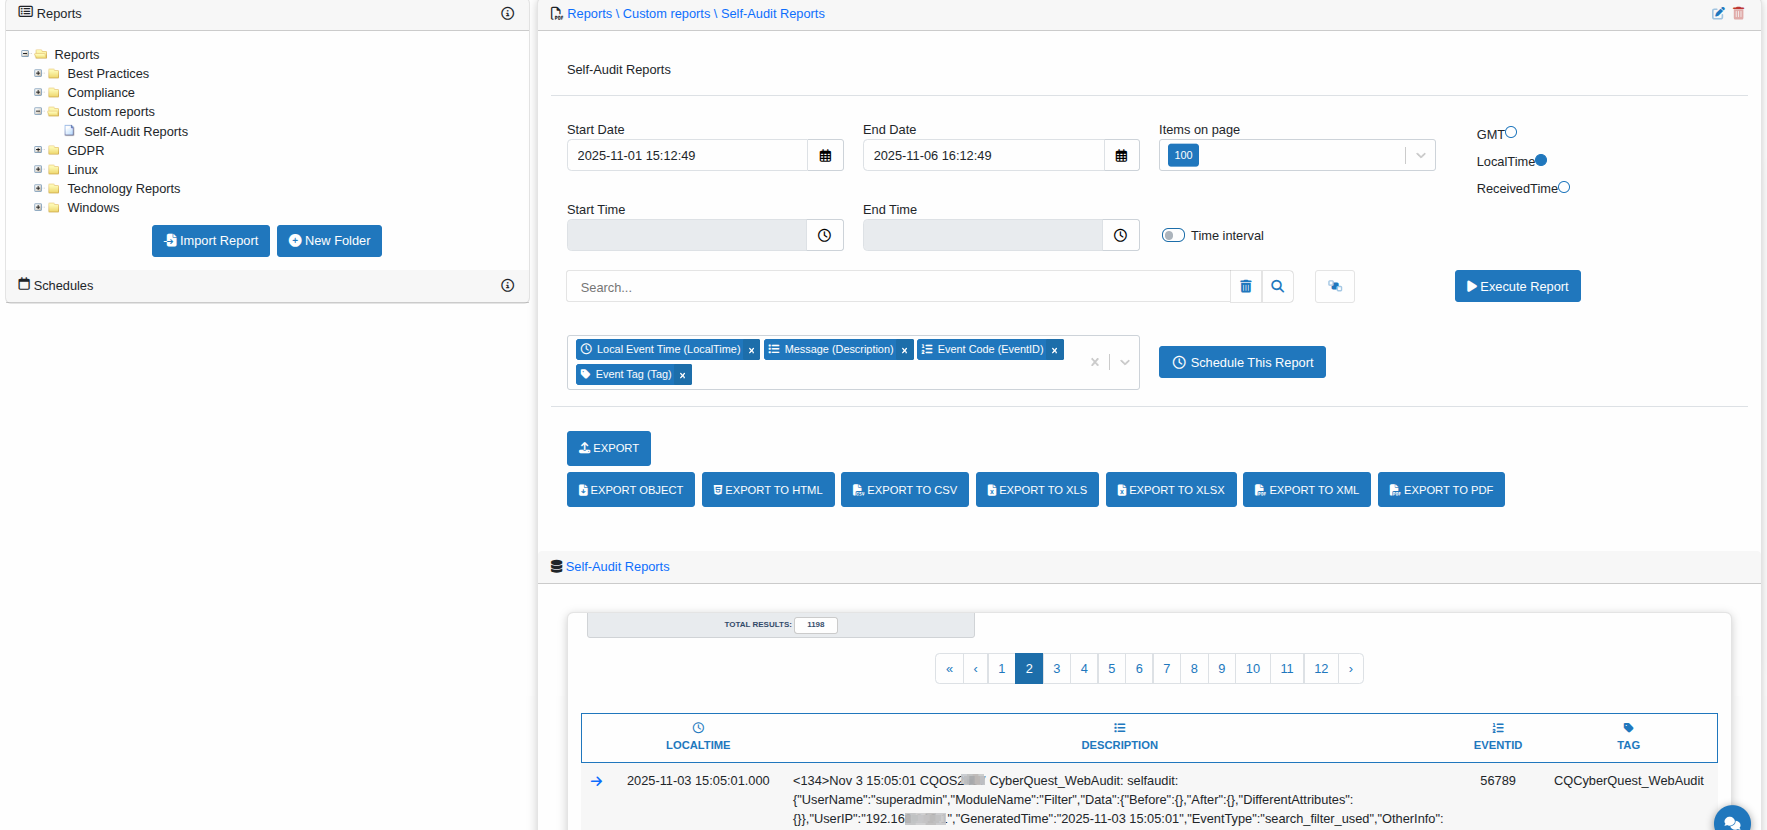Screen dimensions: 1767x830
Task: Select the ReceivedTime radio option
Action: point(1564,187)
